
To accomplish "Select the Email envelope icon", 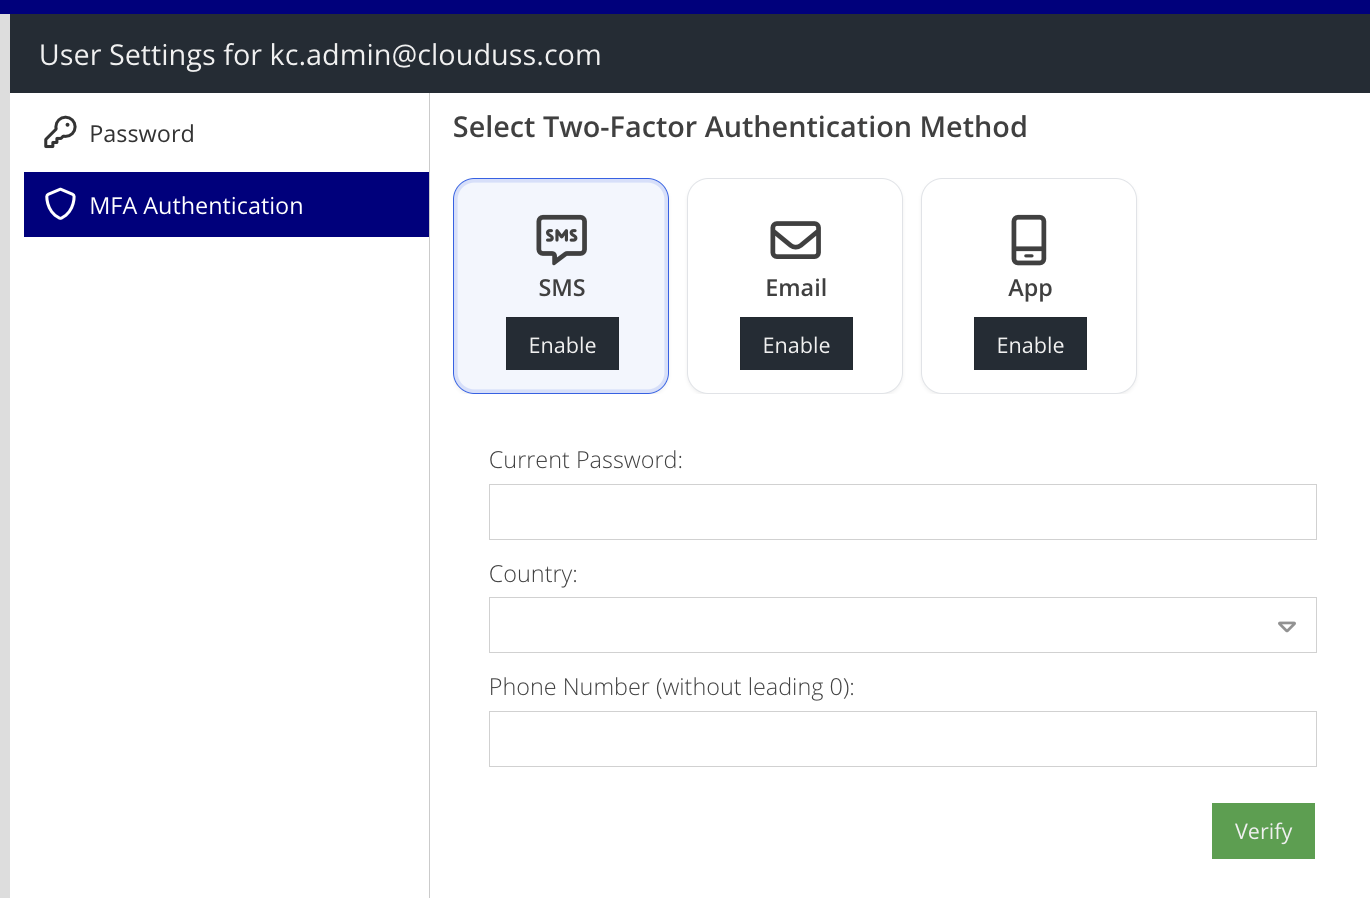I will [795, 240].
